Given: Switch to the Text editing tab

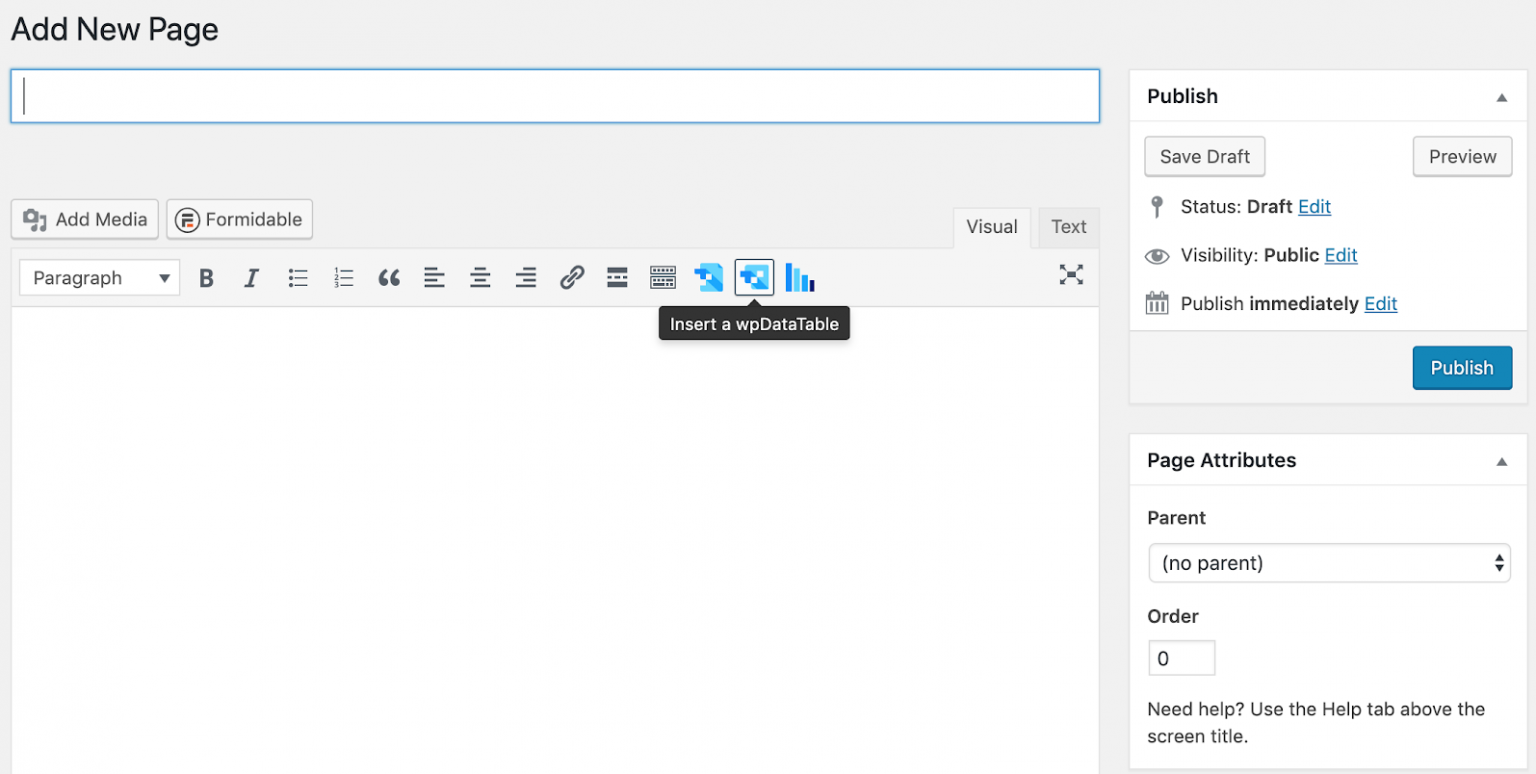Looking at the screenshot, I should point(1068,227).
